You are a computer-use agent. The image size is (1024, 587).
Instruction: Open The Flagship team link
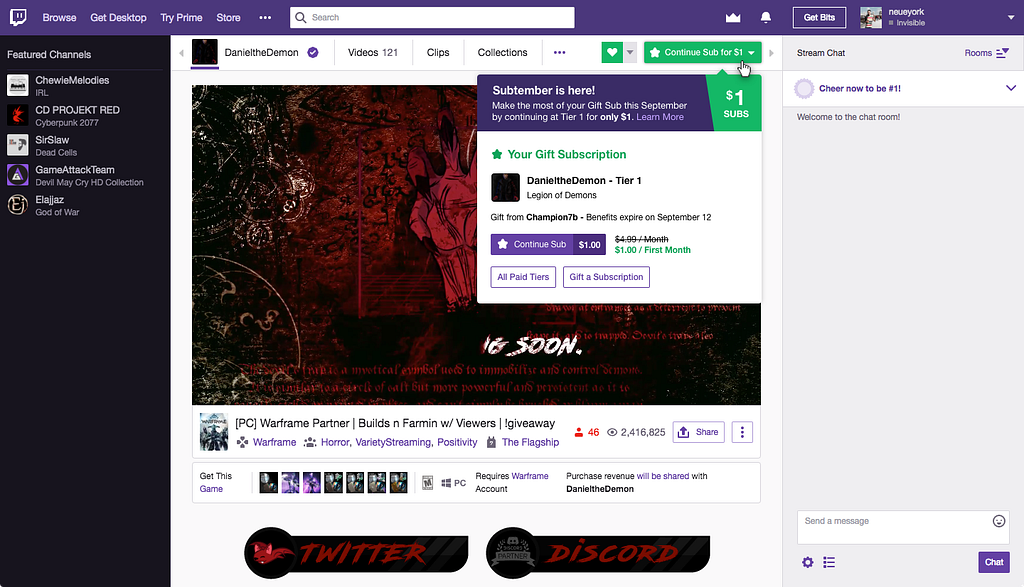point(530,442)
